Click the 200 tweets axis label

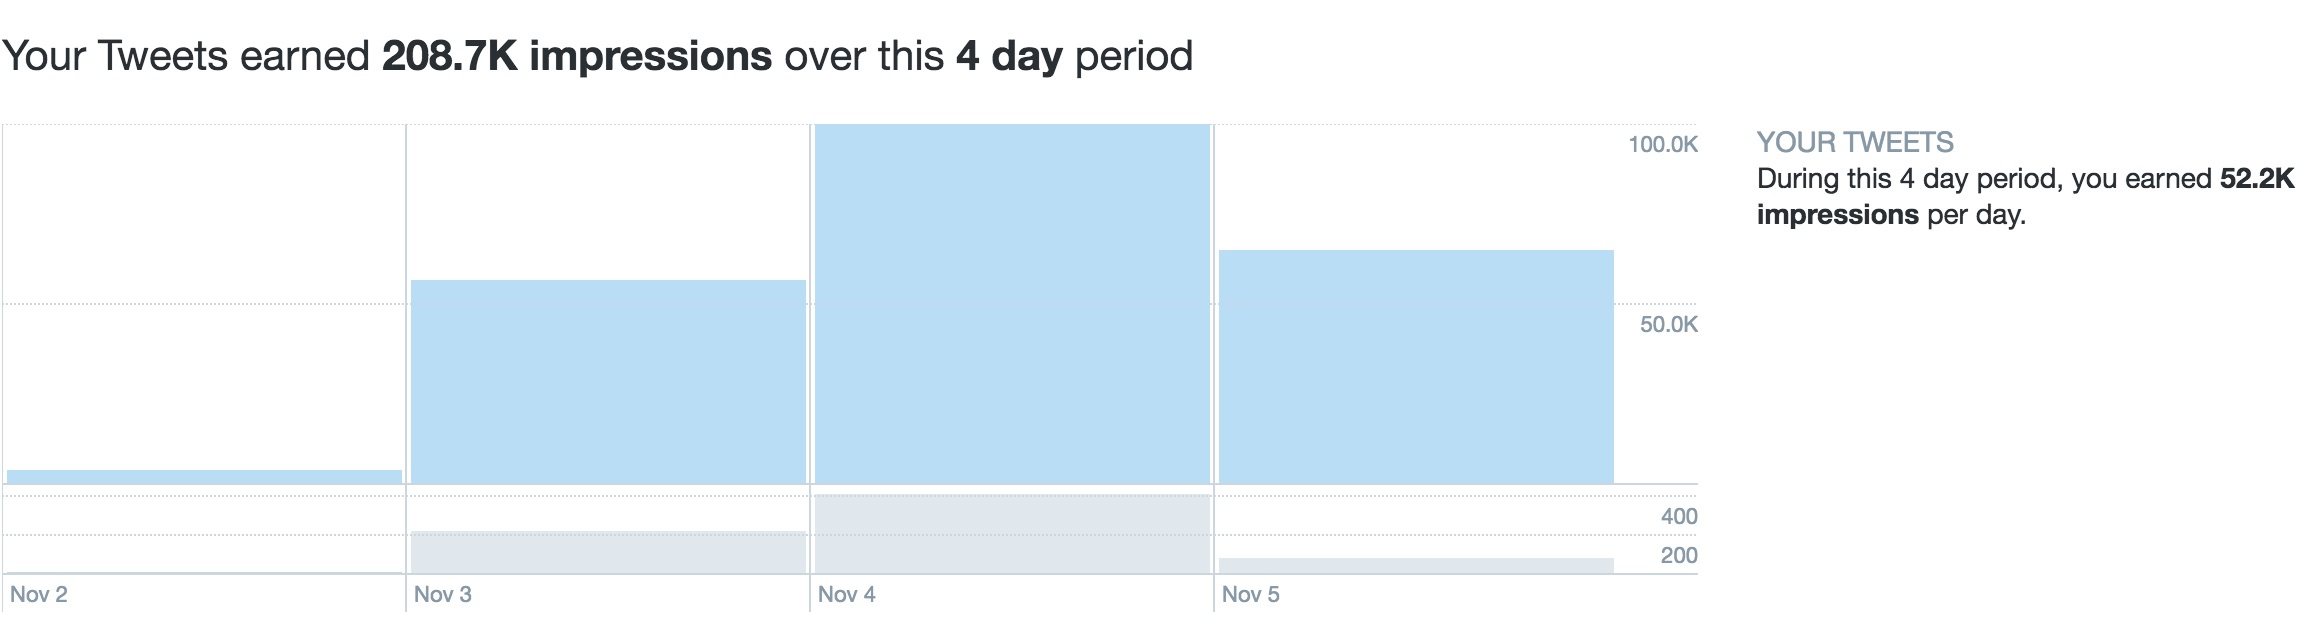[1679, 556]
